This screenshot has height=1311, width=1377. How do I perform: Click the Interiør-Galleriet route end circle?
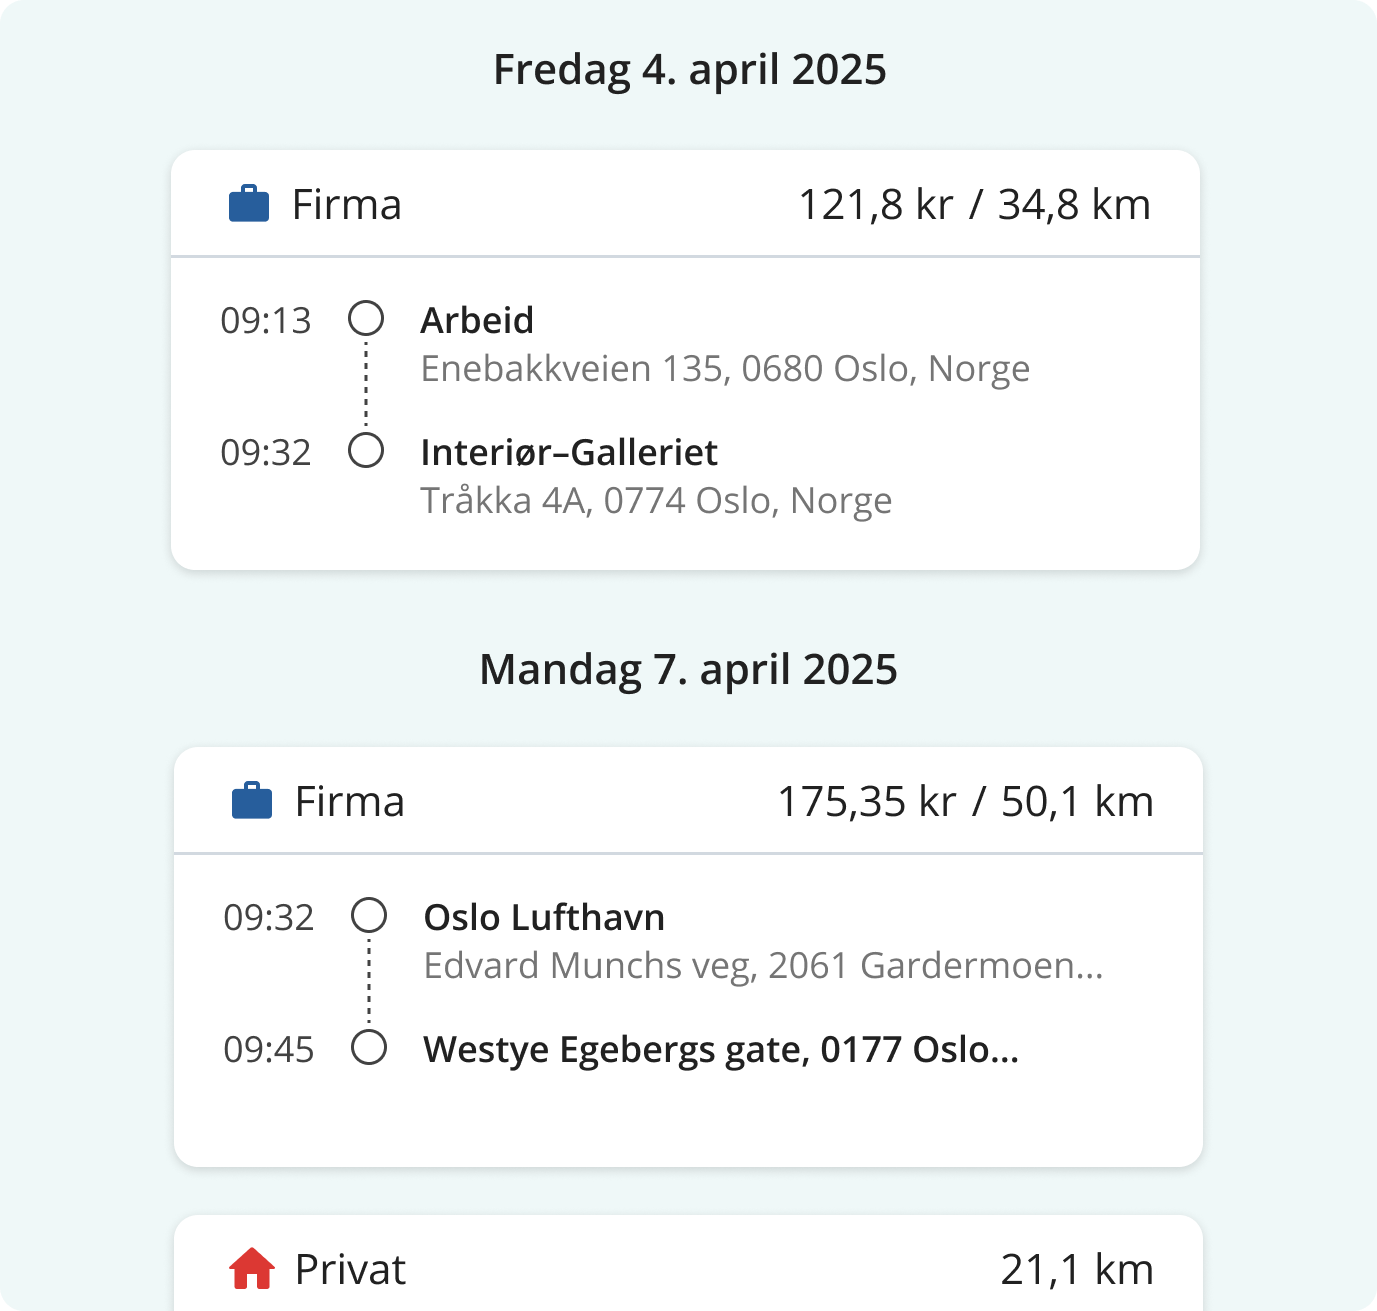tap(366, 451)
